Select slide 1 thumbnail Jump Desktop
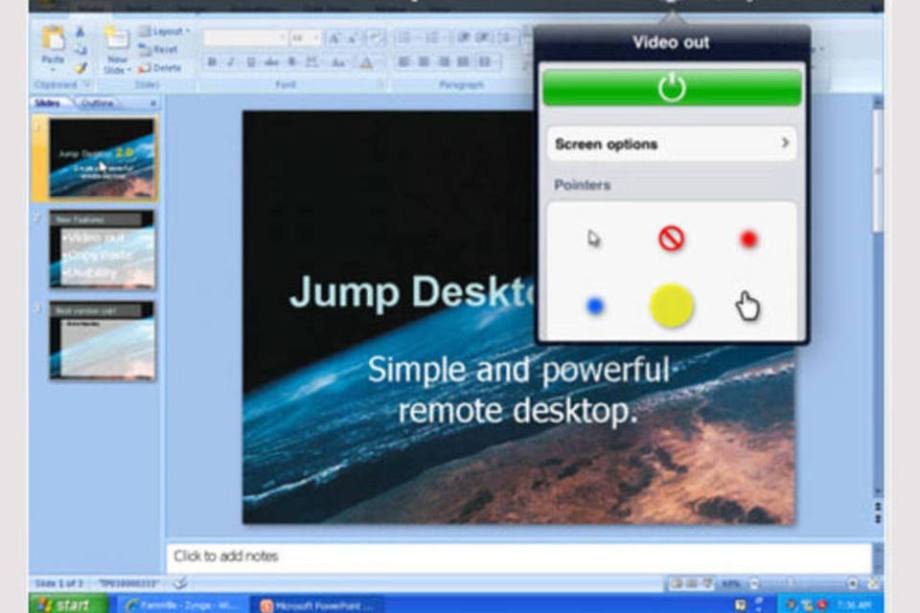Screen dimensions: 920x613 [x=102, y=158]
